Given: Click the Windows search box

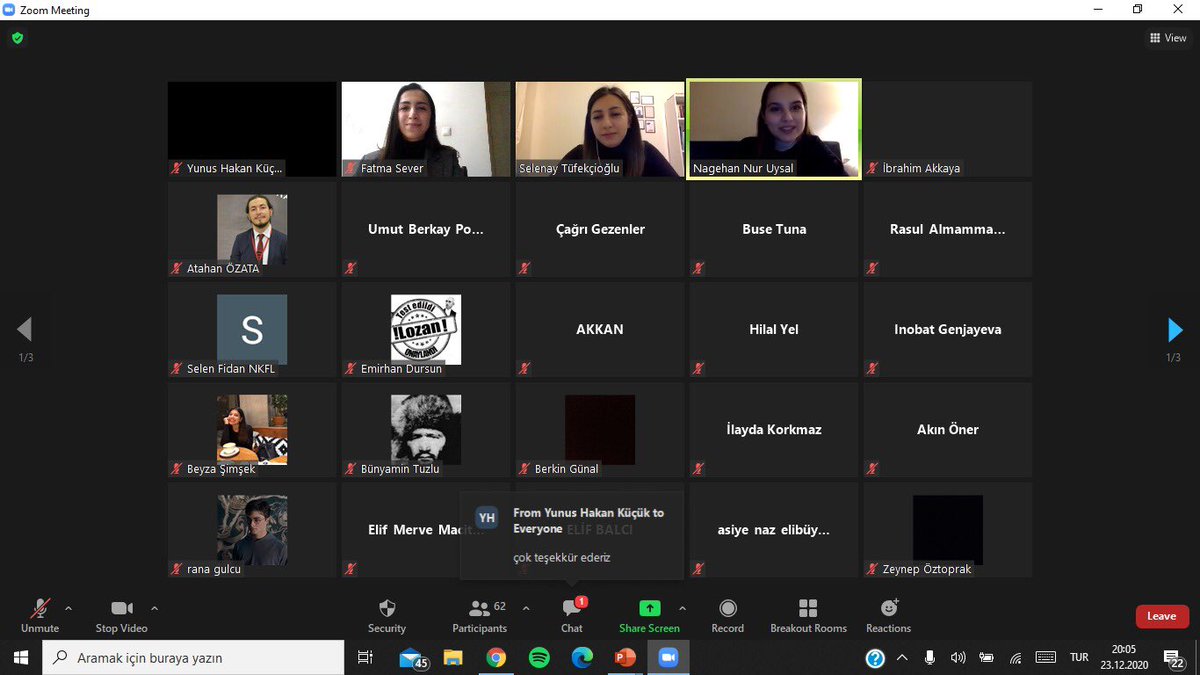Looking at the screenshot, I should tap(193, 658).
